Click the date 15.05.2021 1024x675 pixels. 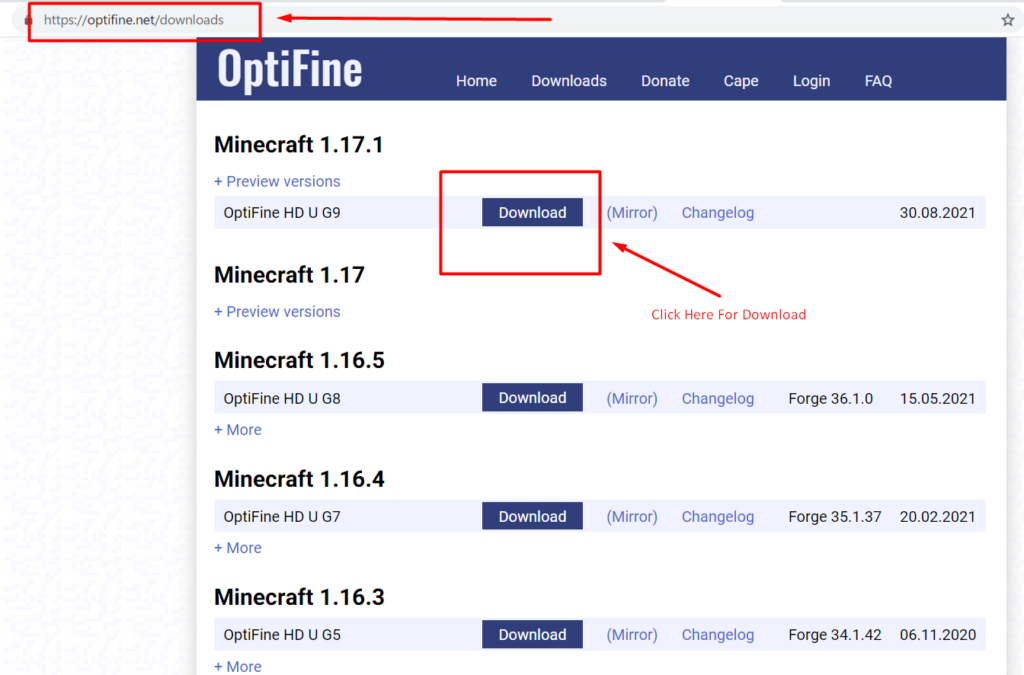[937, 399]
